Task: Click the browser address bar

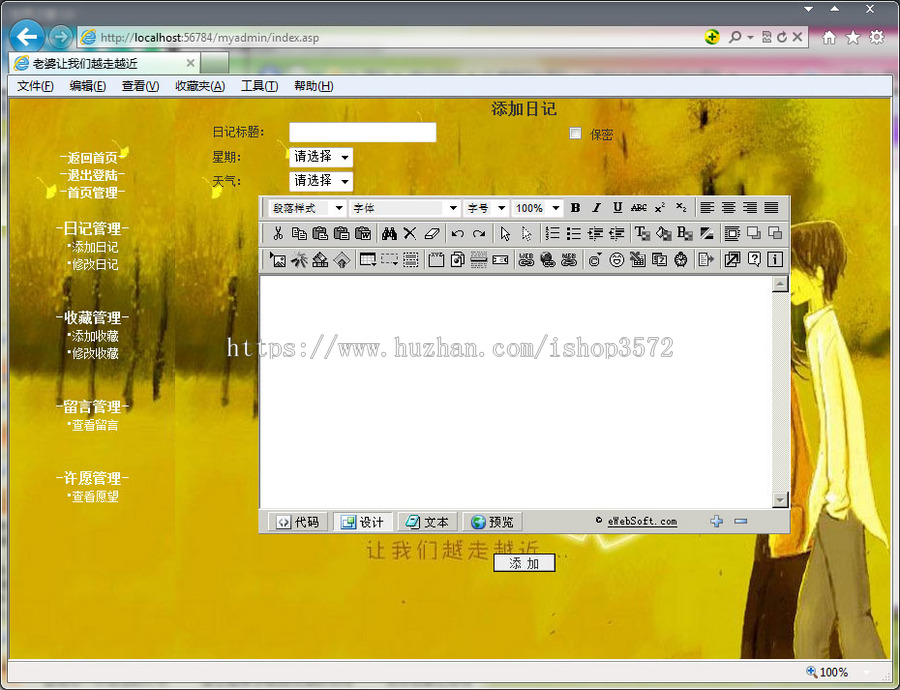Action: 390,37
